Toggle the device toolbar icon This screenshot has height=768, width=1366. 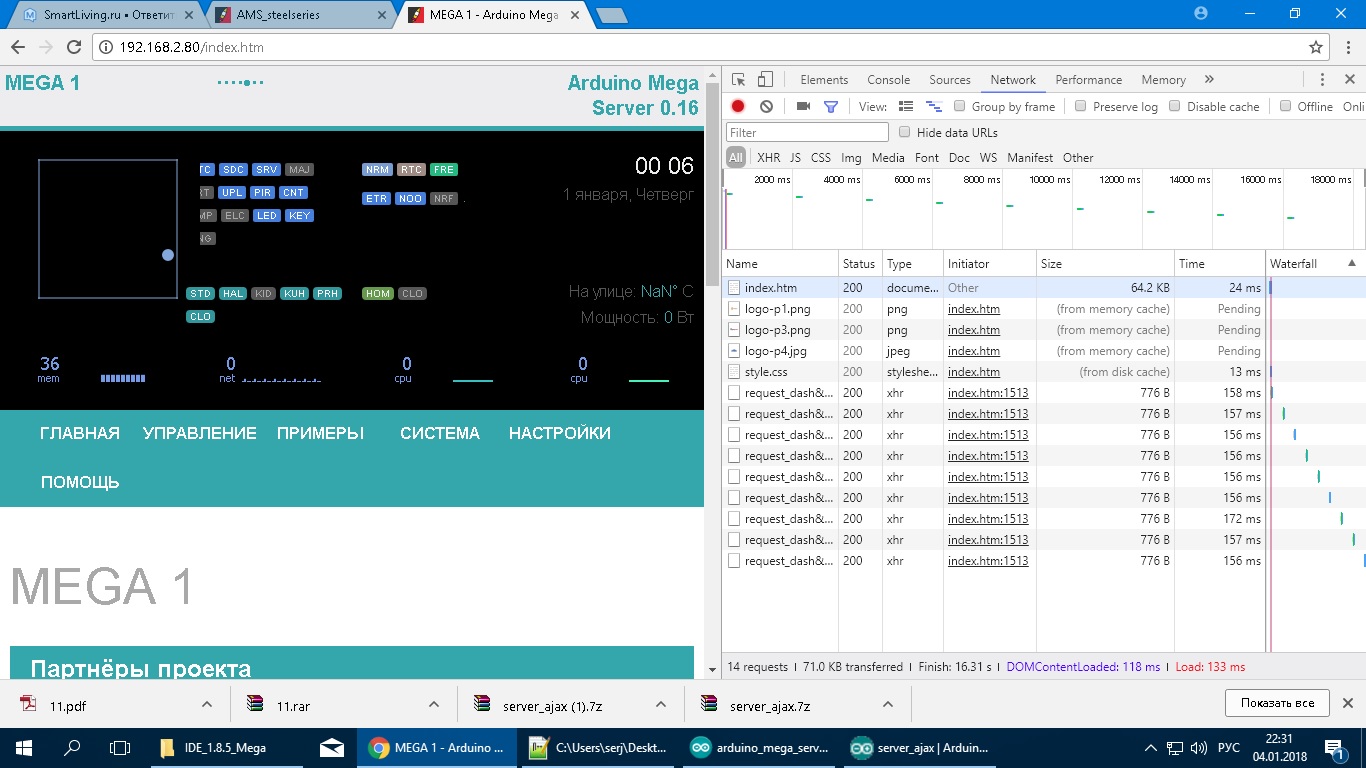tap(765, 80)
